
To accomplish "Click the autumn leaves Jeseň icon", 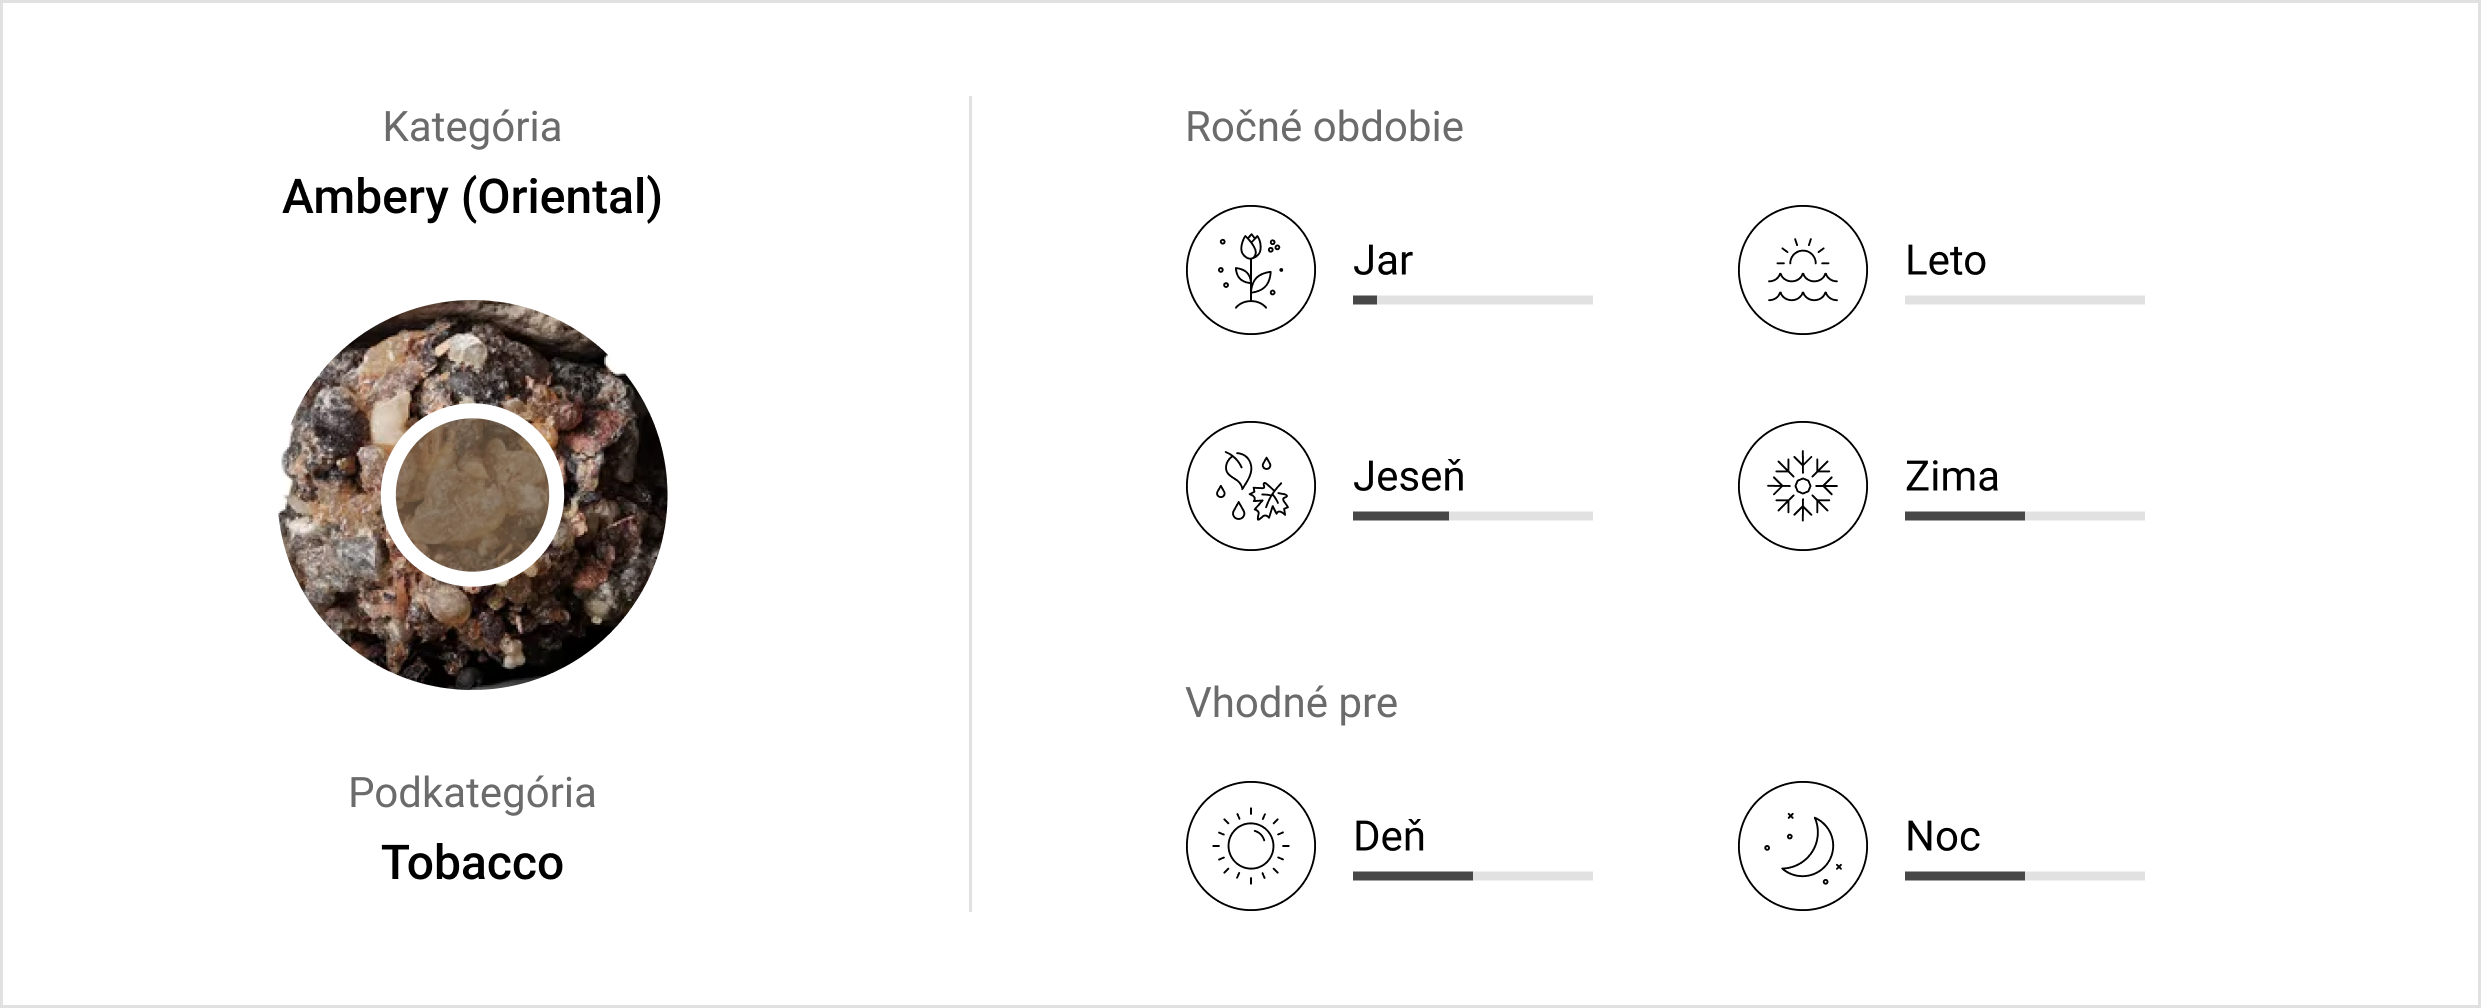I will coord(1250,486).
